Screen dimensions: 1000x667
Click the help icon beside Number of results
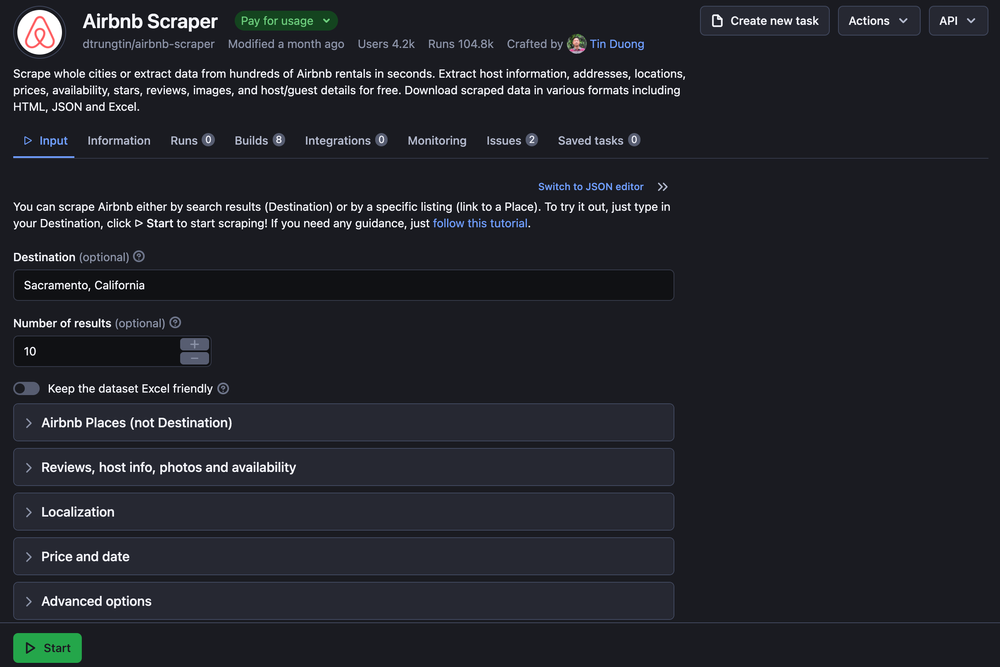click(175, 322)
